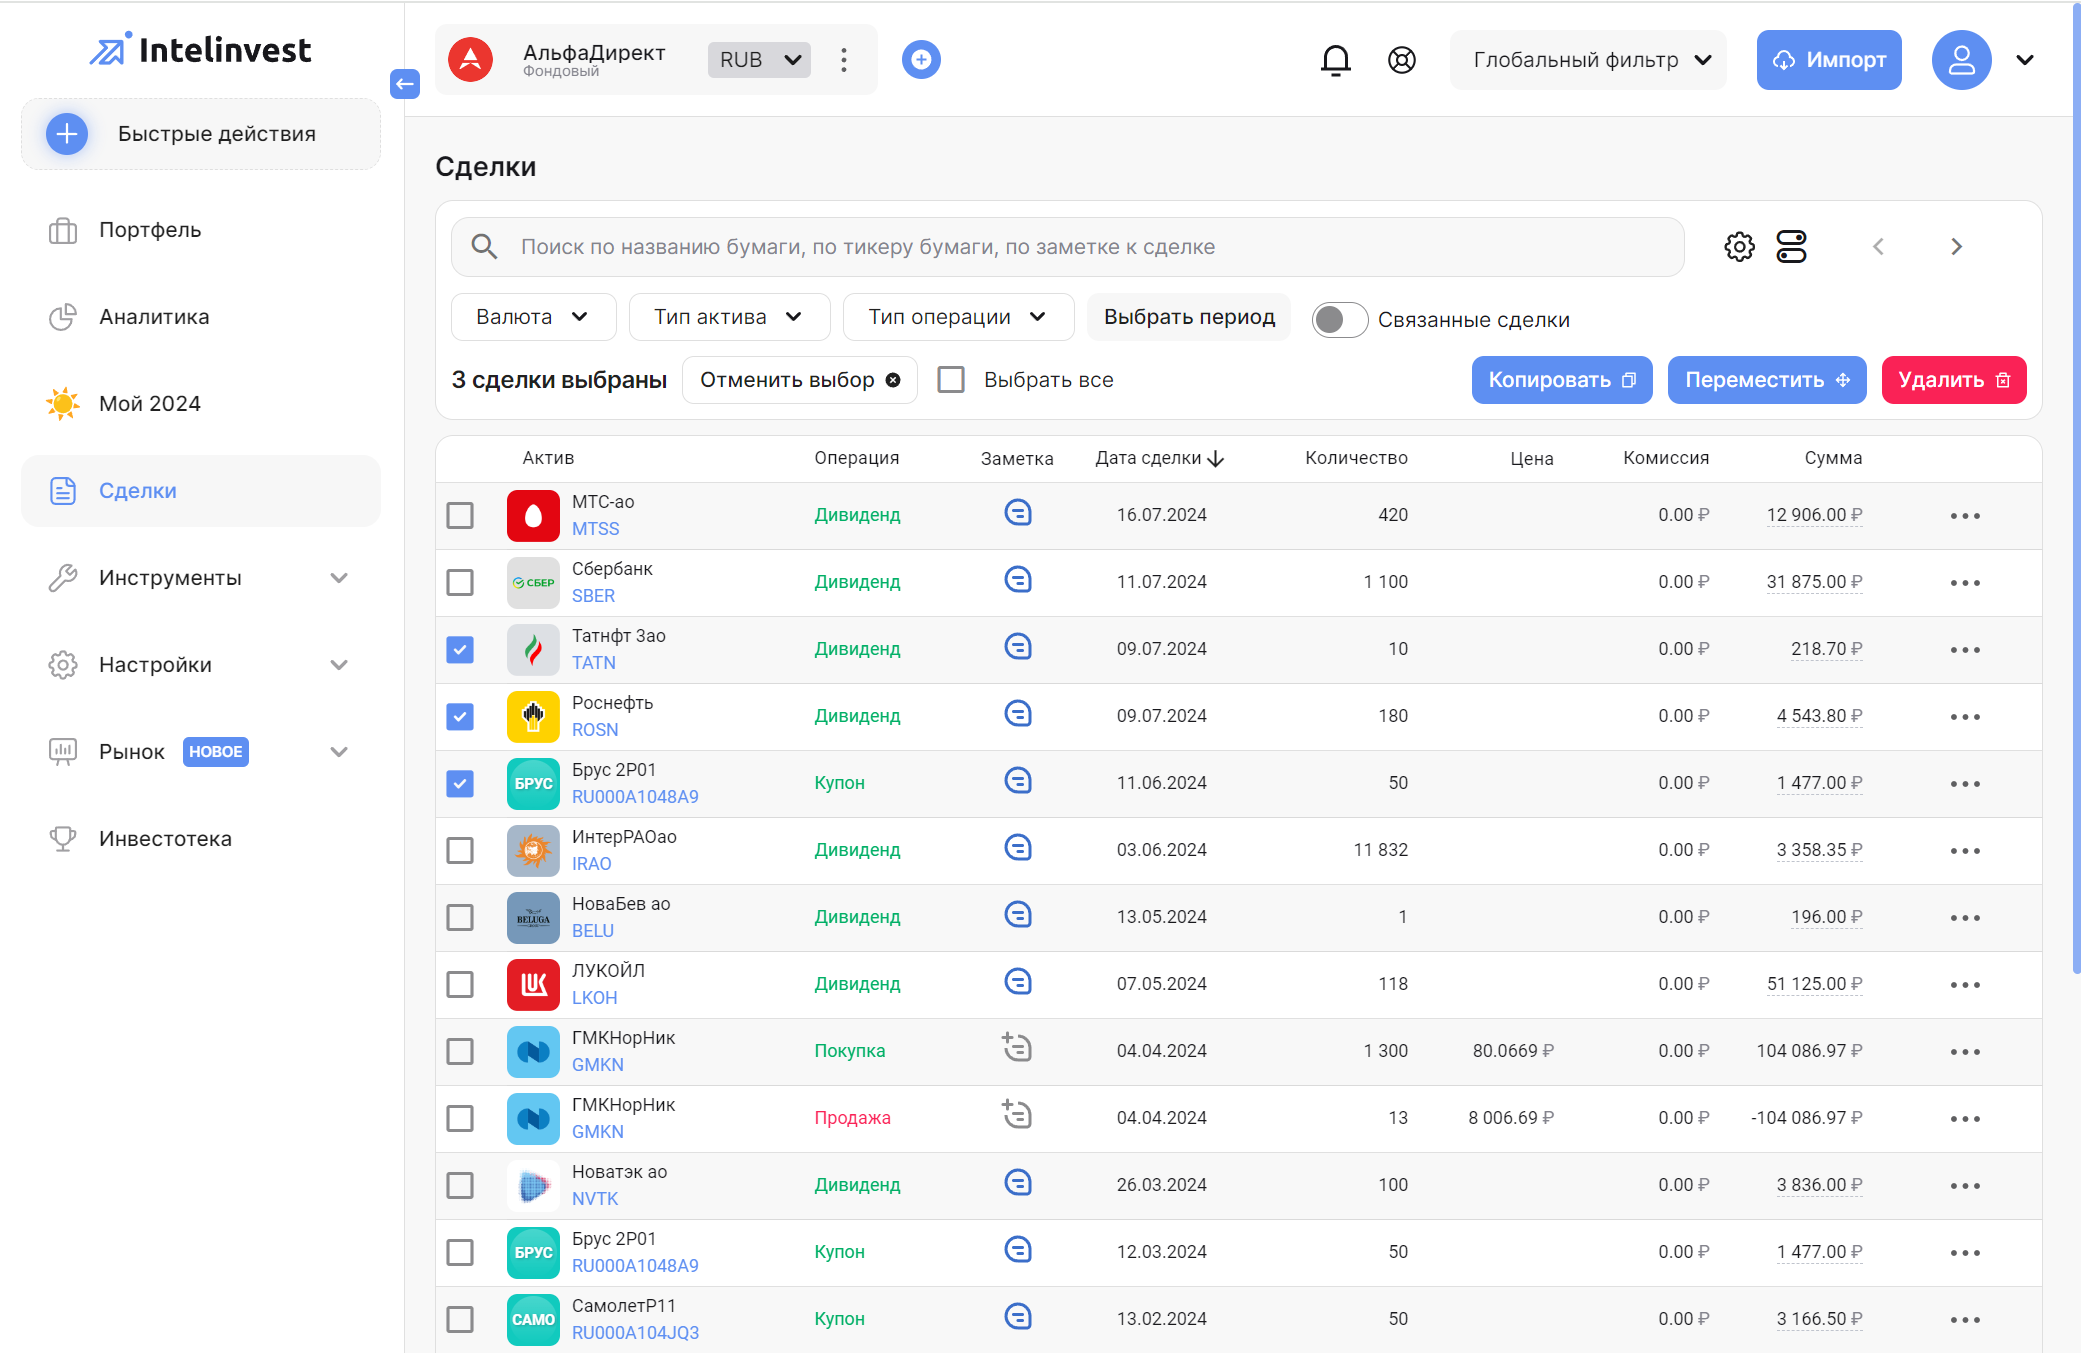Open row actions menu for ЛУКОЙЛ
Image resolution: width=2081 pixels, height=1353 pixels.
pos(1965,985)
